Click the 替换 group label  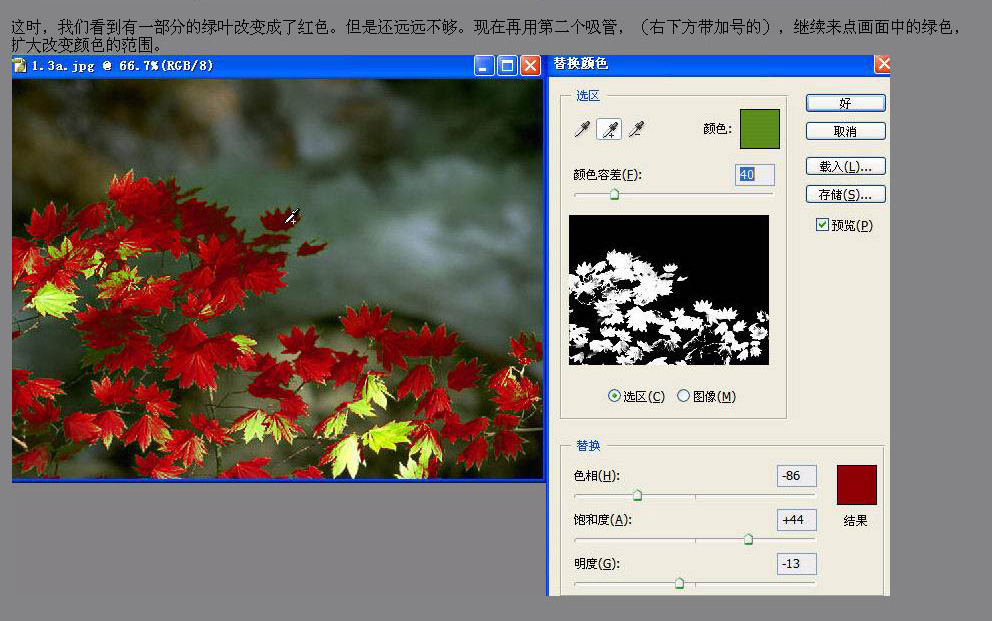(x=588, y=446)
